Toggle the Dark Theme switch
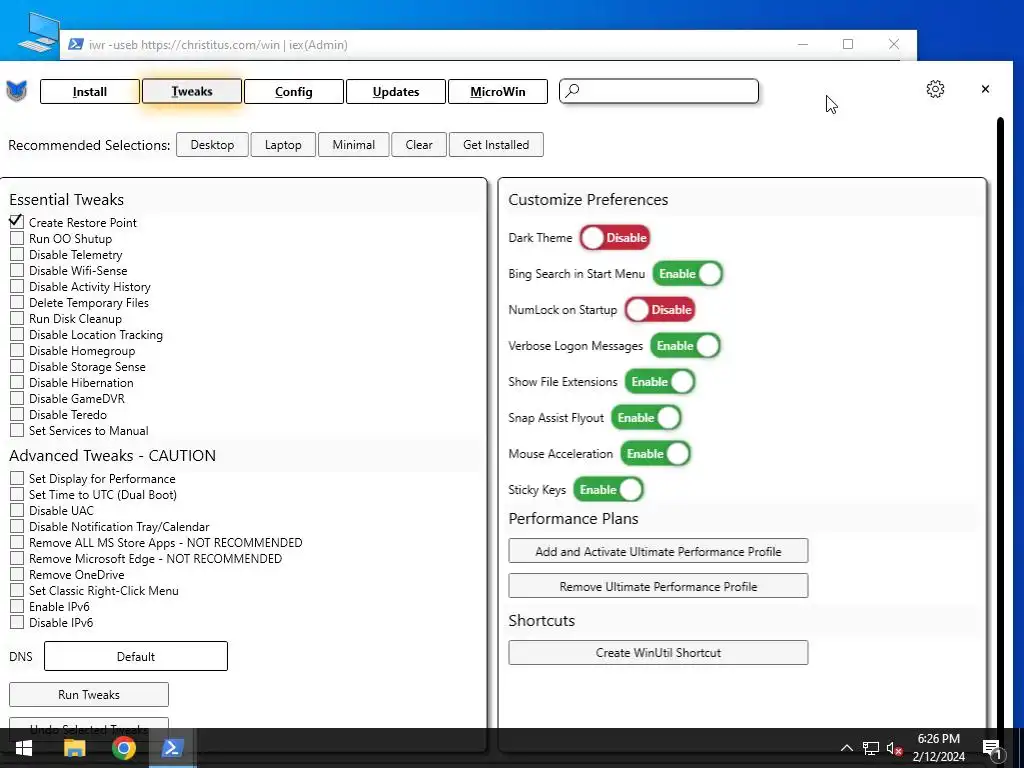Screen dimensions: 1024x768 (615, 238)
